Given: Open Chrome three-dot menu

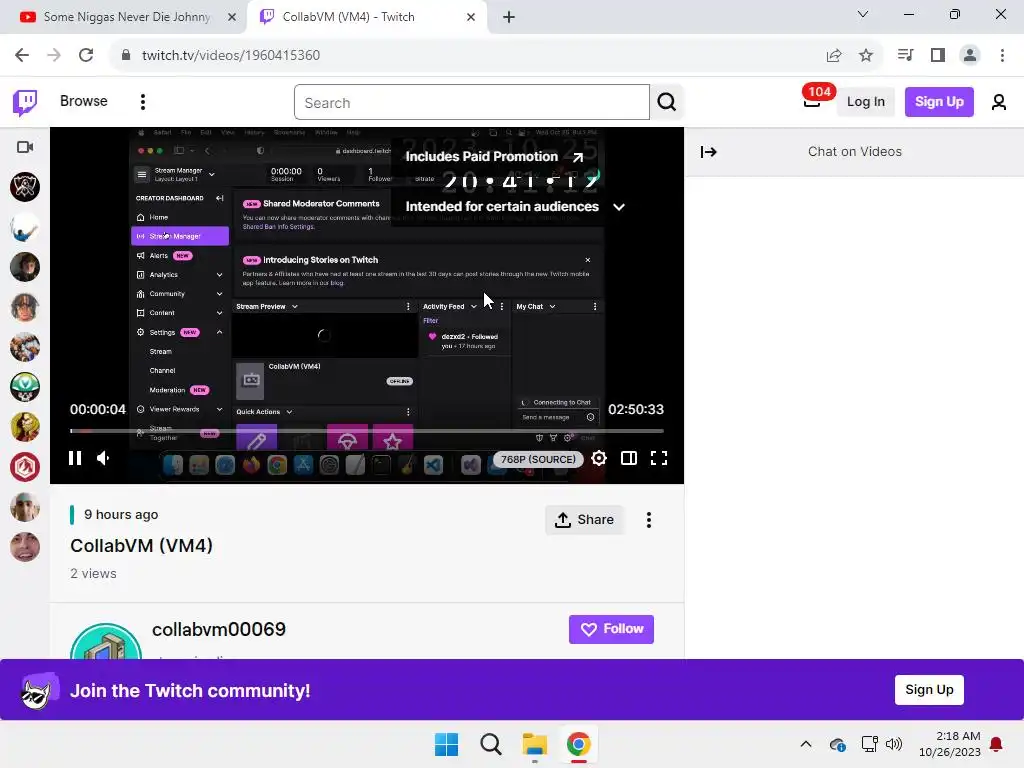Looking at the screenshot, I should tap(1002, 56).
